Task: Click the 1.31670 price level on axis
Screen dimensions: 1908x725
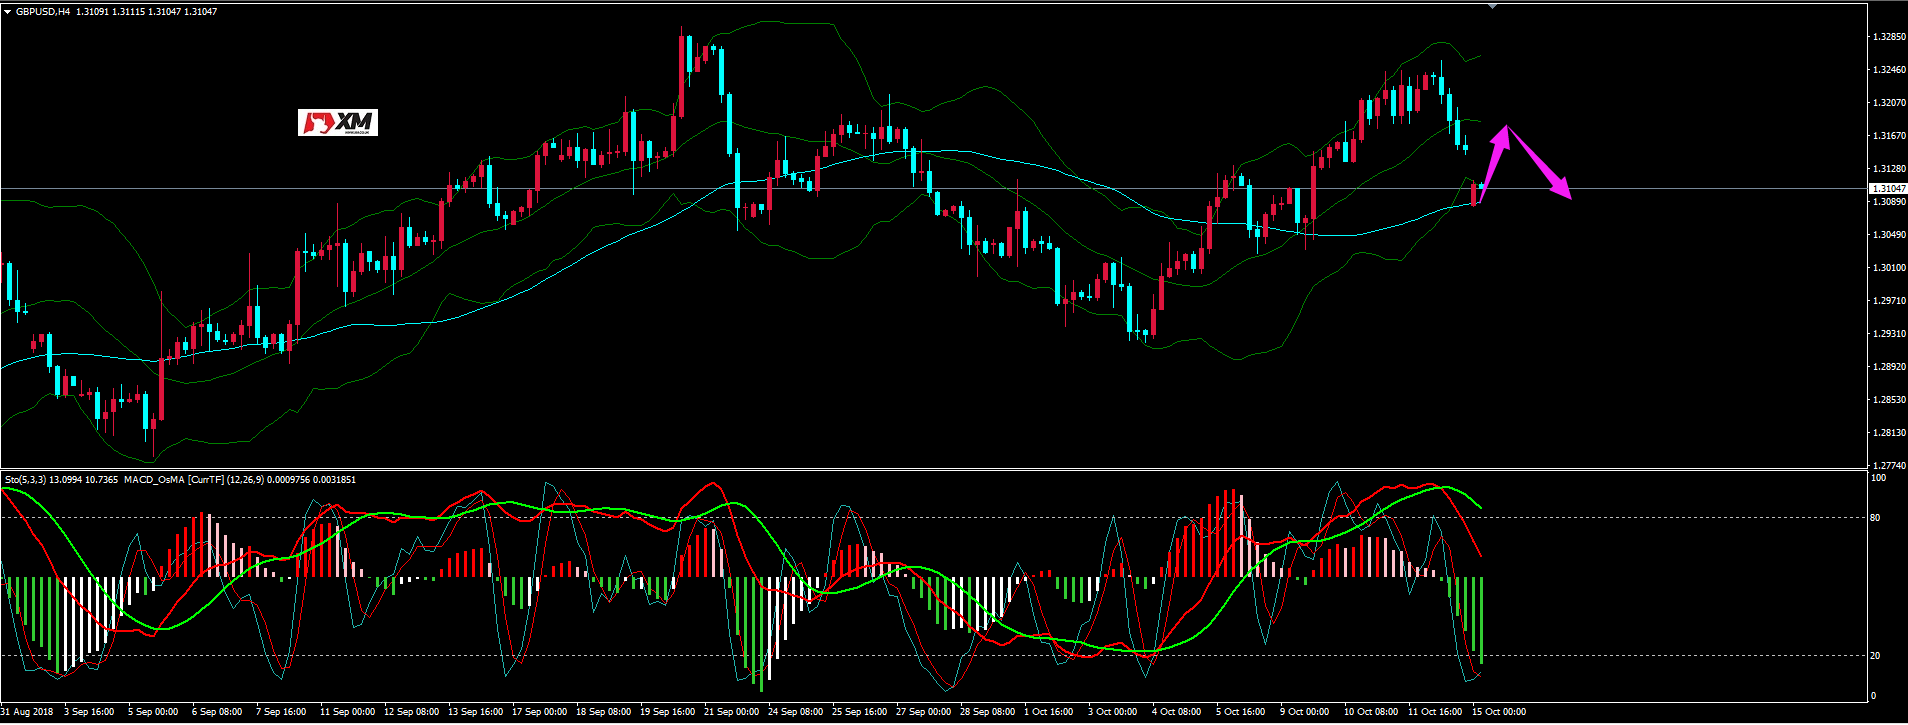Action: [1888, 136]
